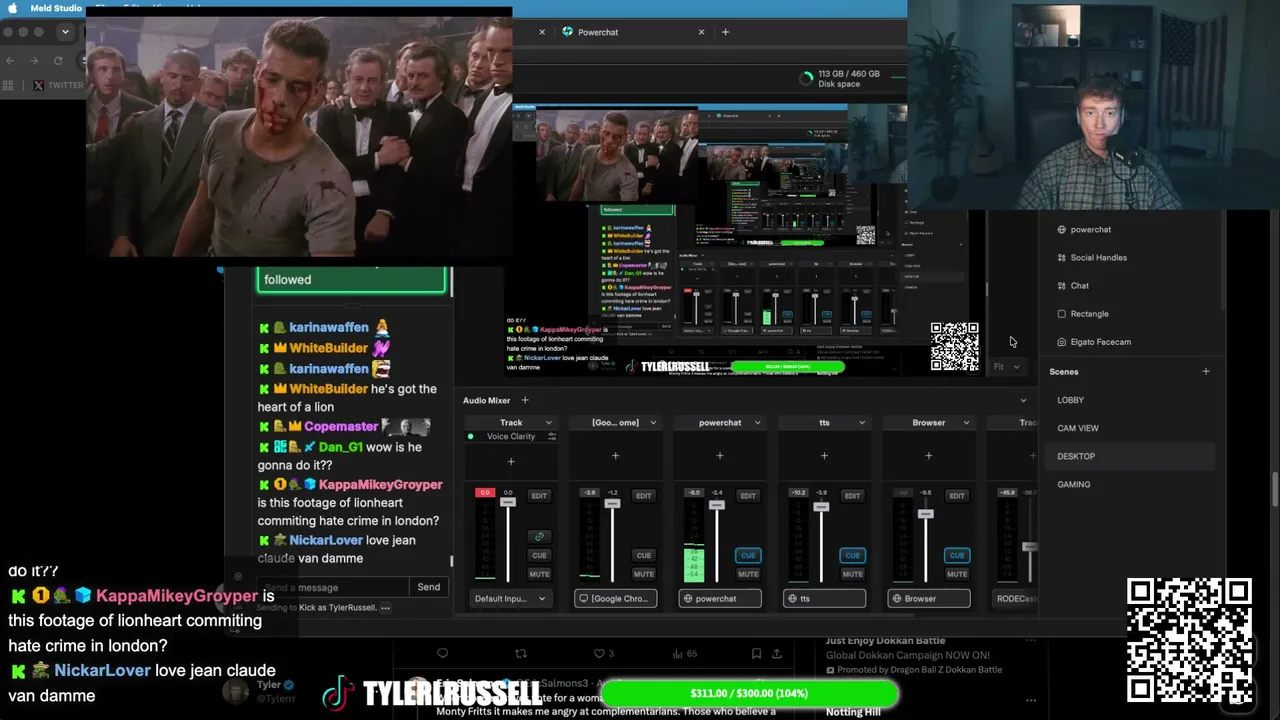The image size is (1280, 720).
Task: Open the Meld Studio app menu
Action: point(56,8)
